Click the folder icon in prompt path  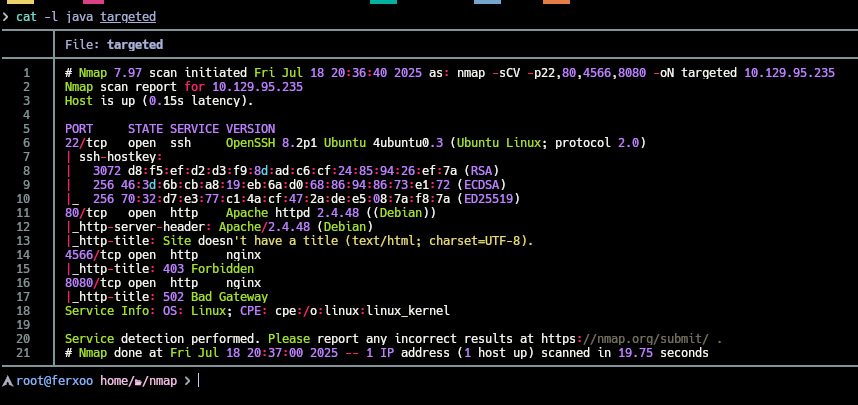point(141,380)
